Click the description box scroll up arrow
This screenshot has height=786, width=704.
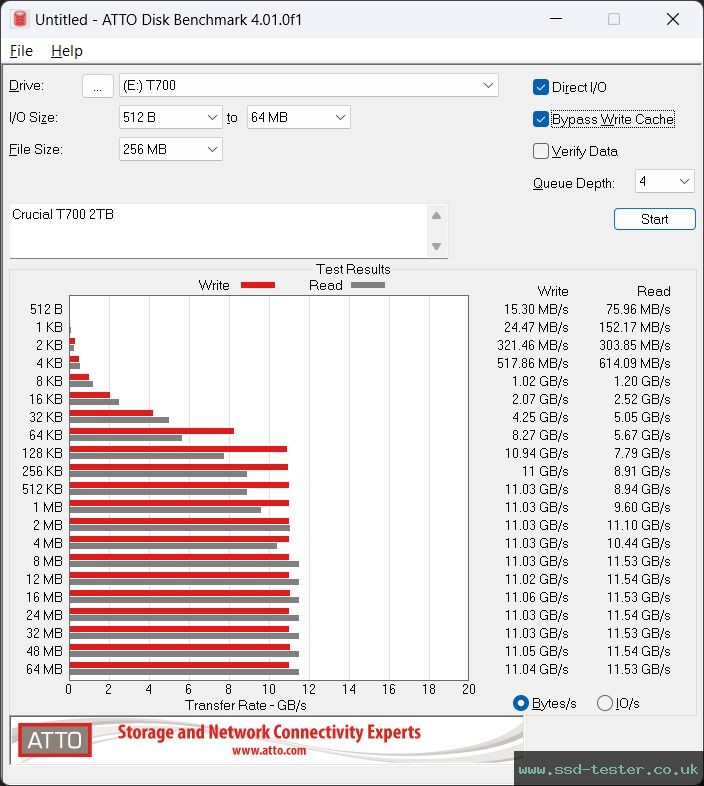pyautogui.click(x=436, y=216)
